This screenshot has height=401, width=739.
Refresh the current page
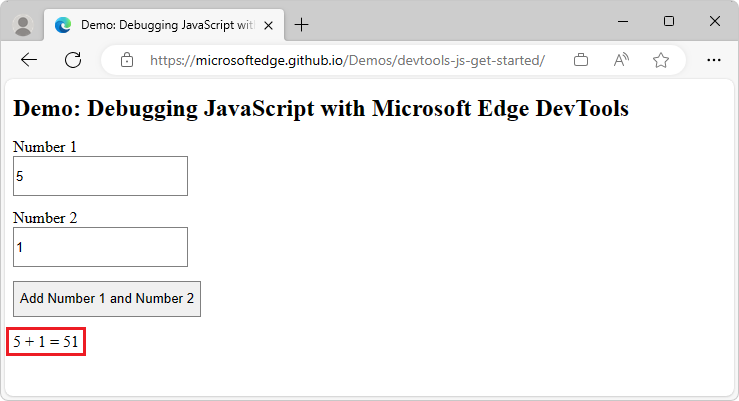[x=73, y=60]
